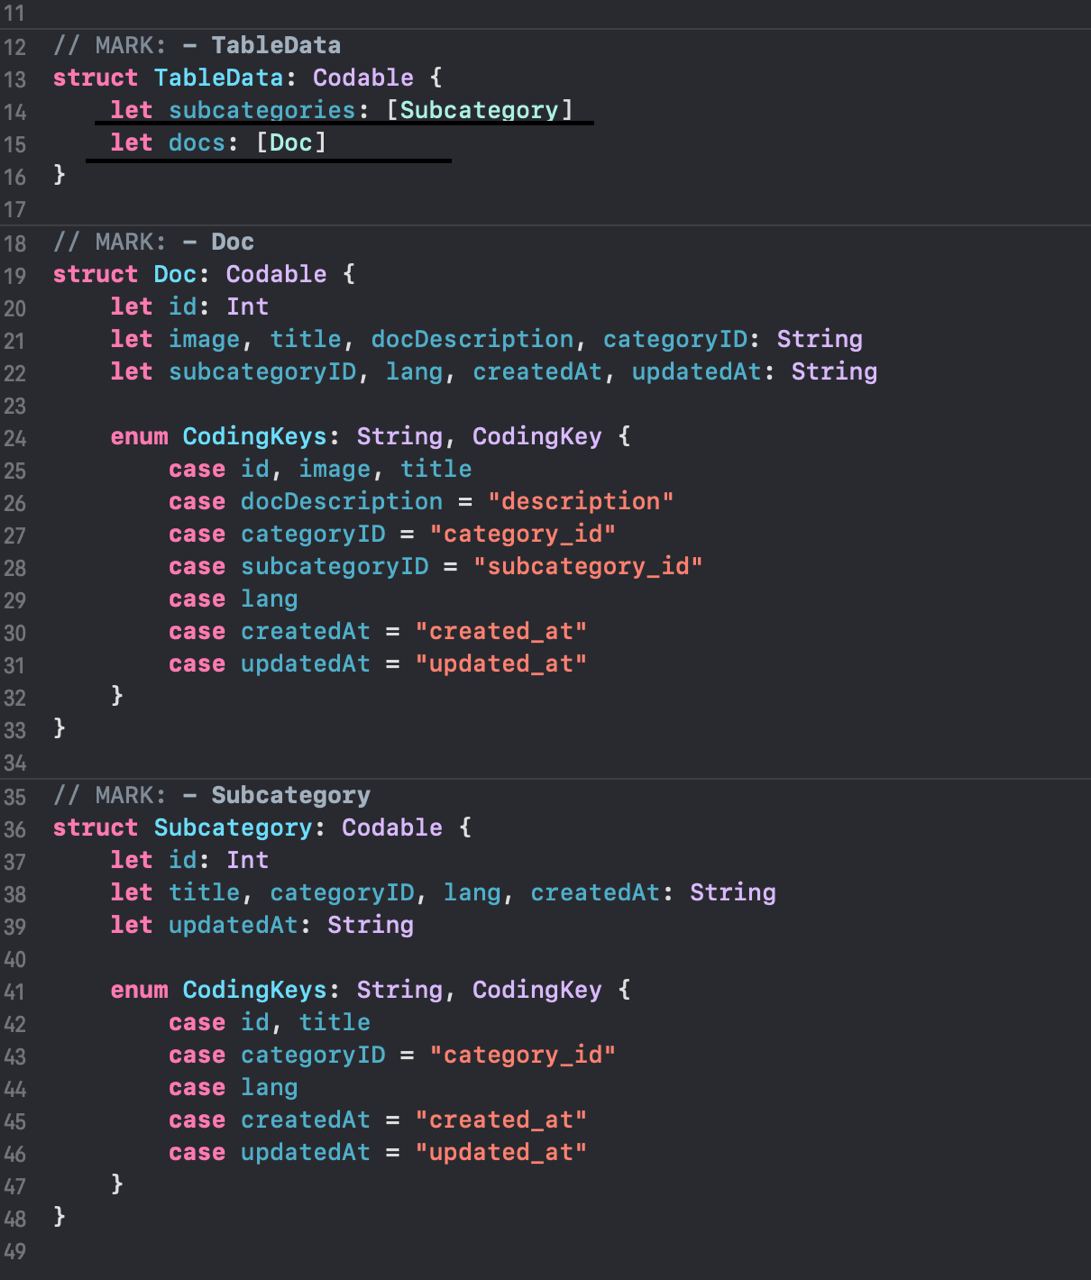Screen dimensions: 1091x1280
Task: Click line number 19 in the gutter
Action: 15,275
